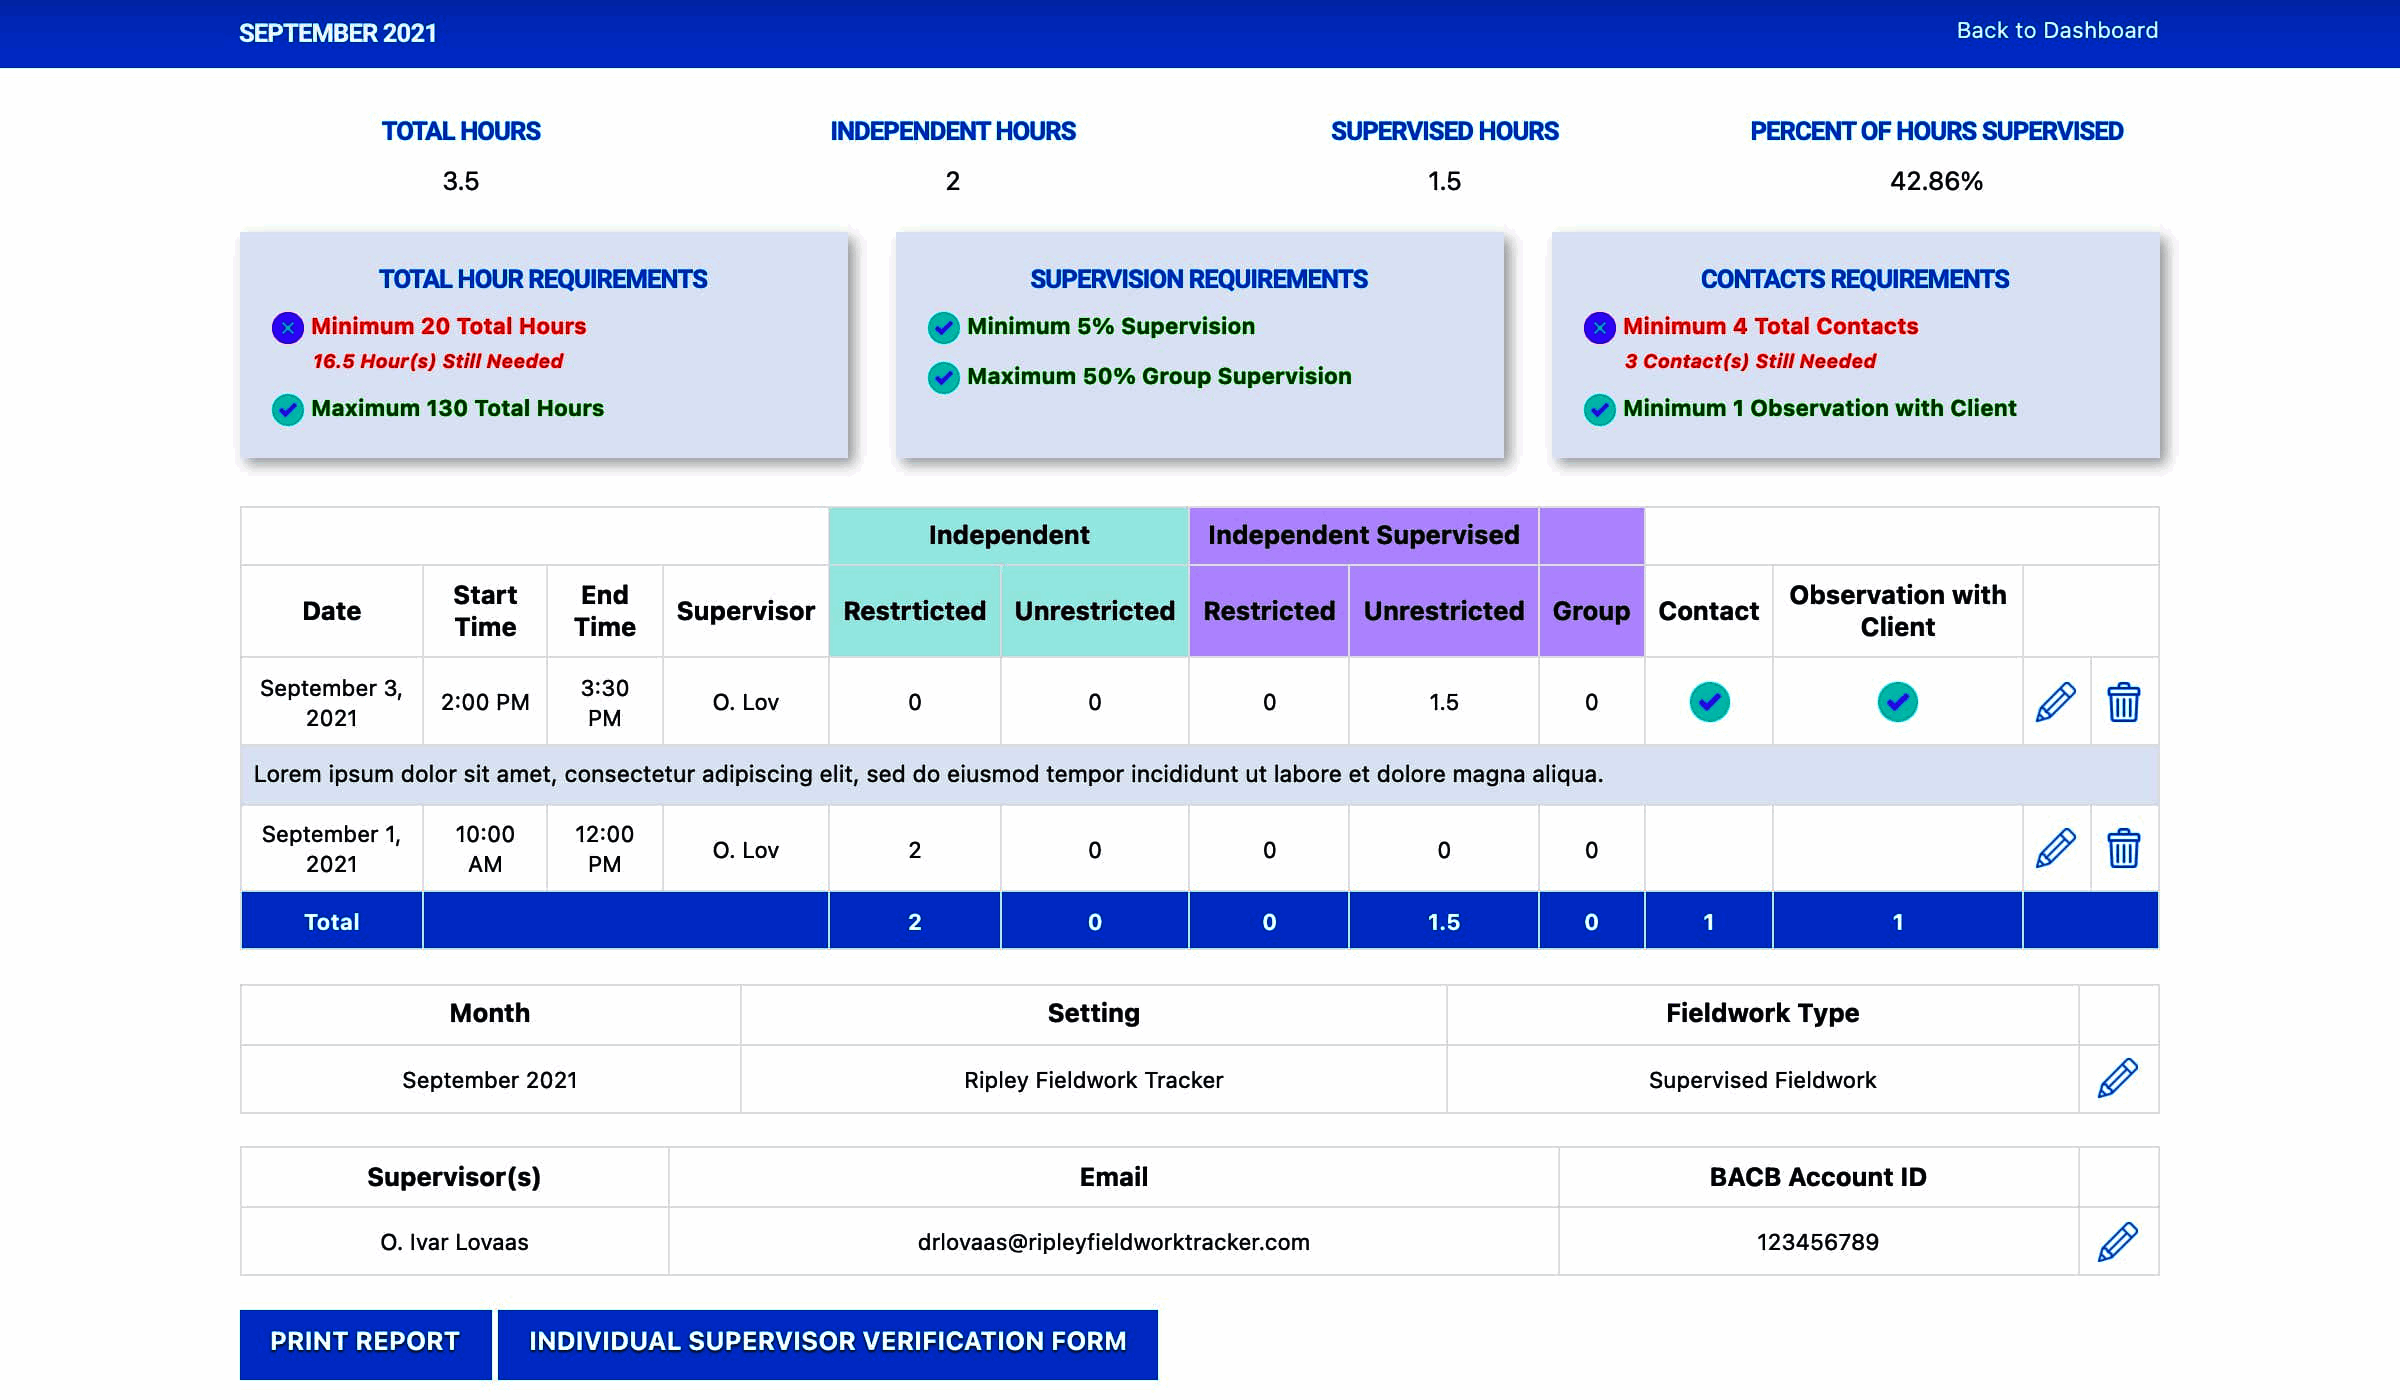Click '16.5 Hour(s) Still Needed' text

pyautogui.click(x=438, y=361)
